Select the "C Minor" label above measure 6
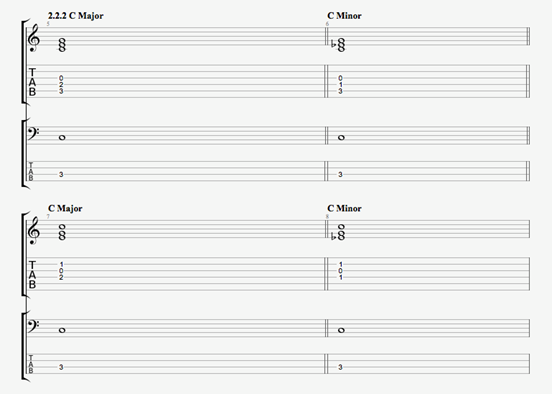The height and width of the screenshot is (394, 552). pos(344,16)
